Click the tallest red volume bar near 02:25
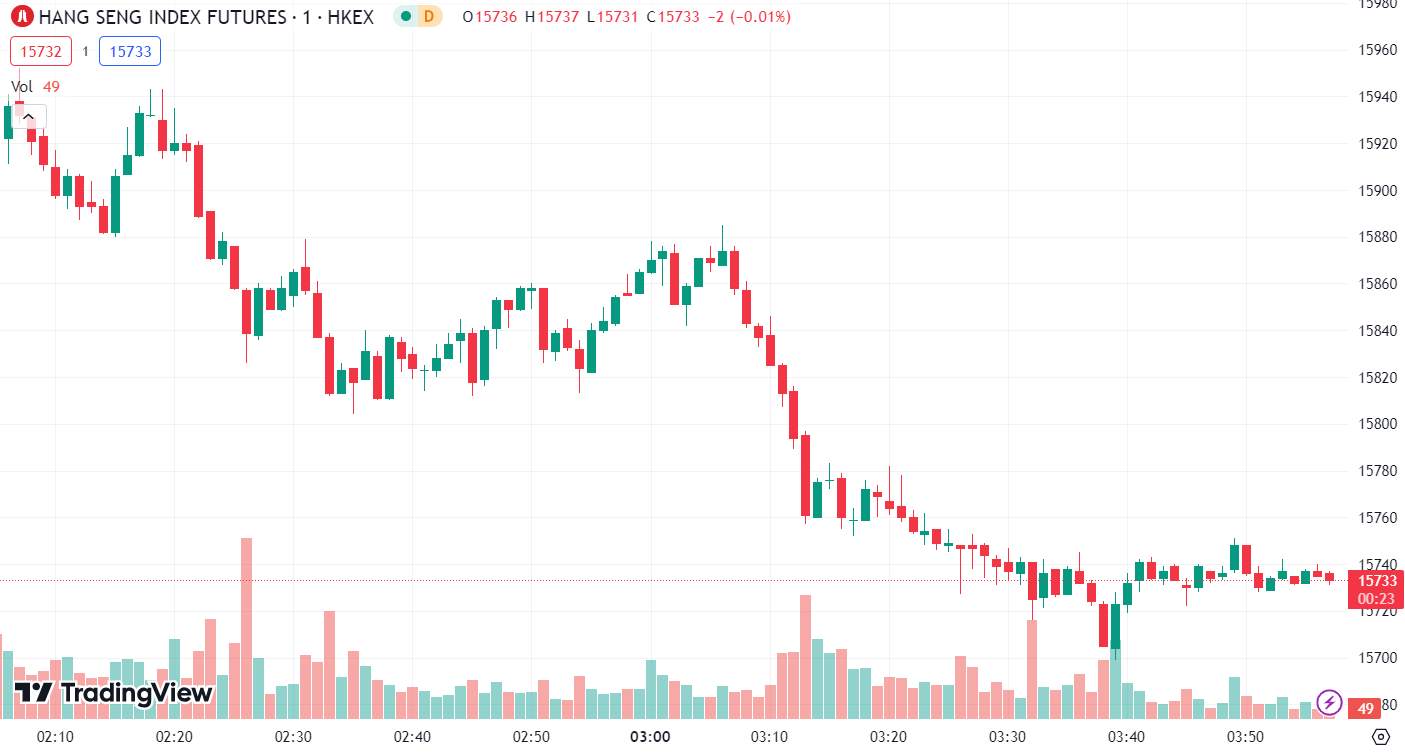 (x=246, y=628)
